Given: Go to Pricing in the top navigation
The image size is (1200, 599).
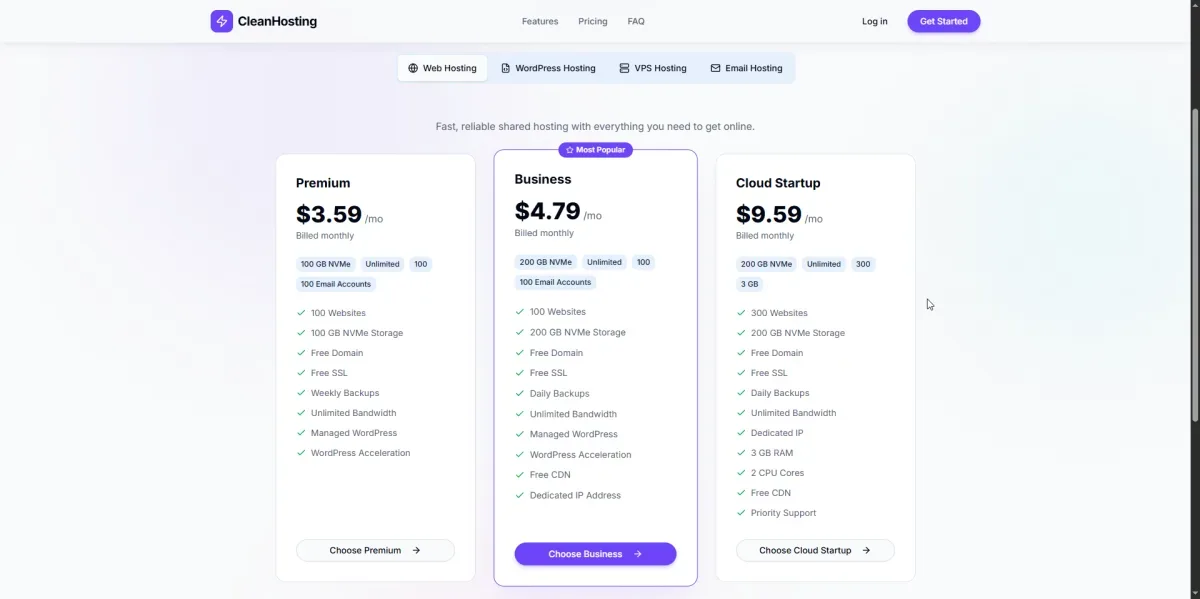Looking at the screenshot, I should click(593, 21).
